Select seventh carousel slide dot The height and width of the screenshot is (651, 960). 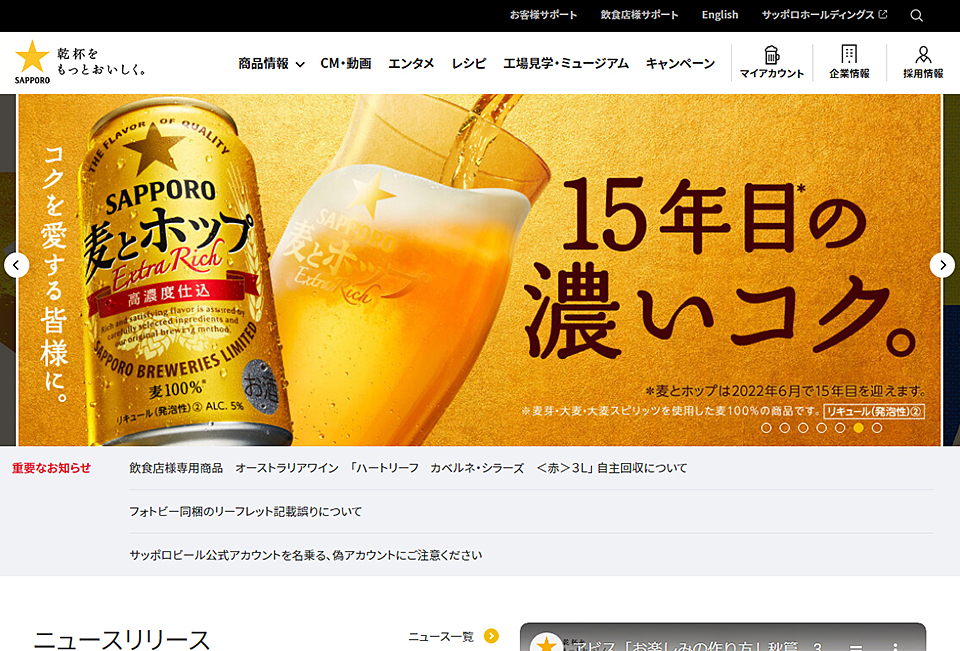point(877,428)
